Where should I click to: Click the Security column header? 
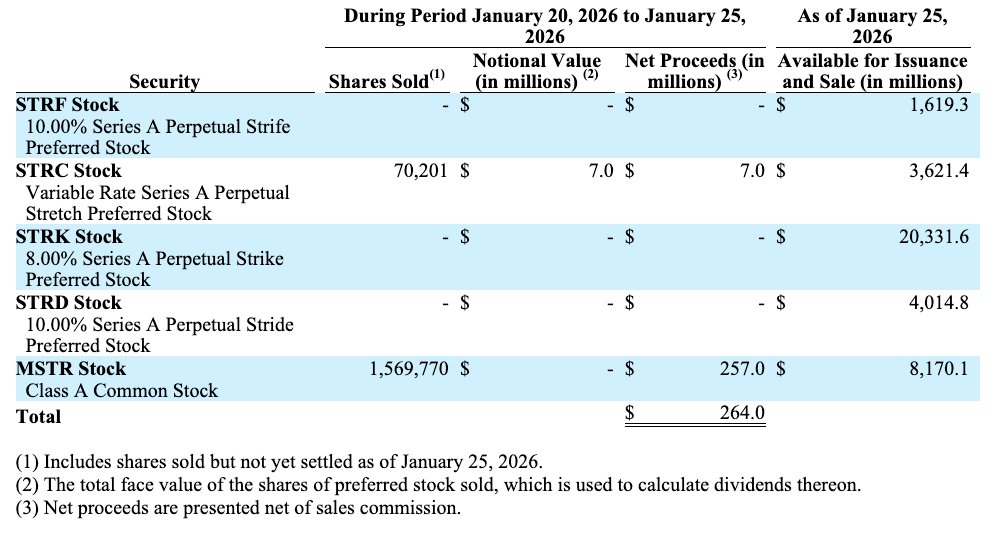164,82
